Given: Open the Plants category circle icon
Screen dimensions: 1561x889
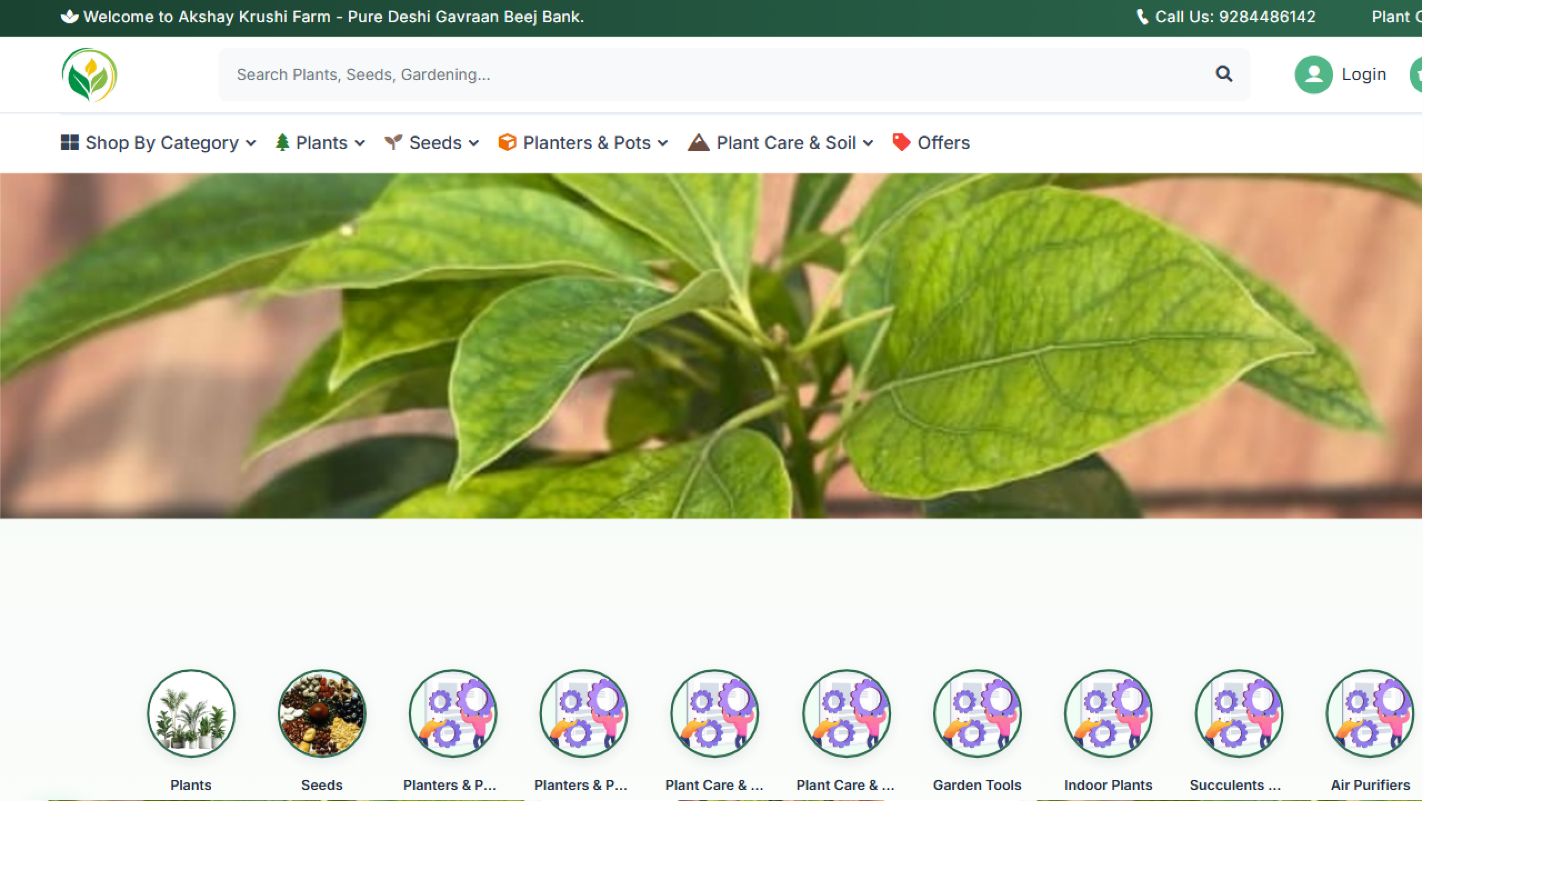Looking at the screenshot, I should click(191, 714).
